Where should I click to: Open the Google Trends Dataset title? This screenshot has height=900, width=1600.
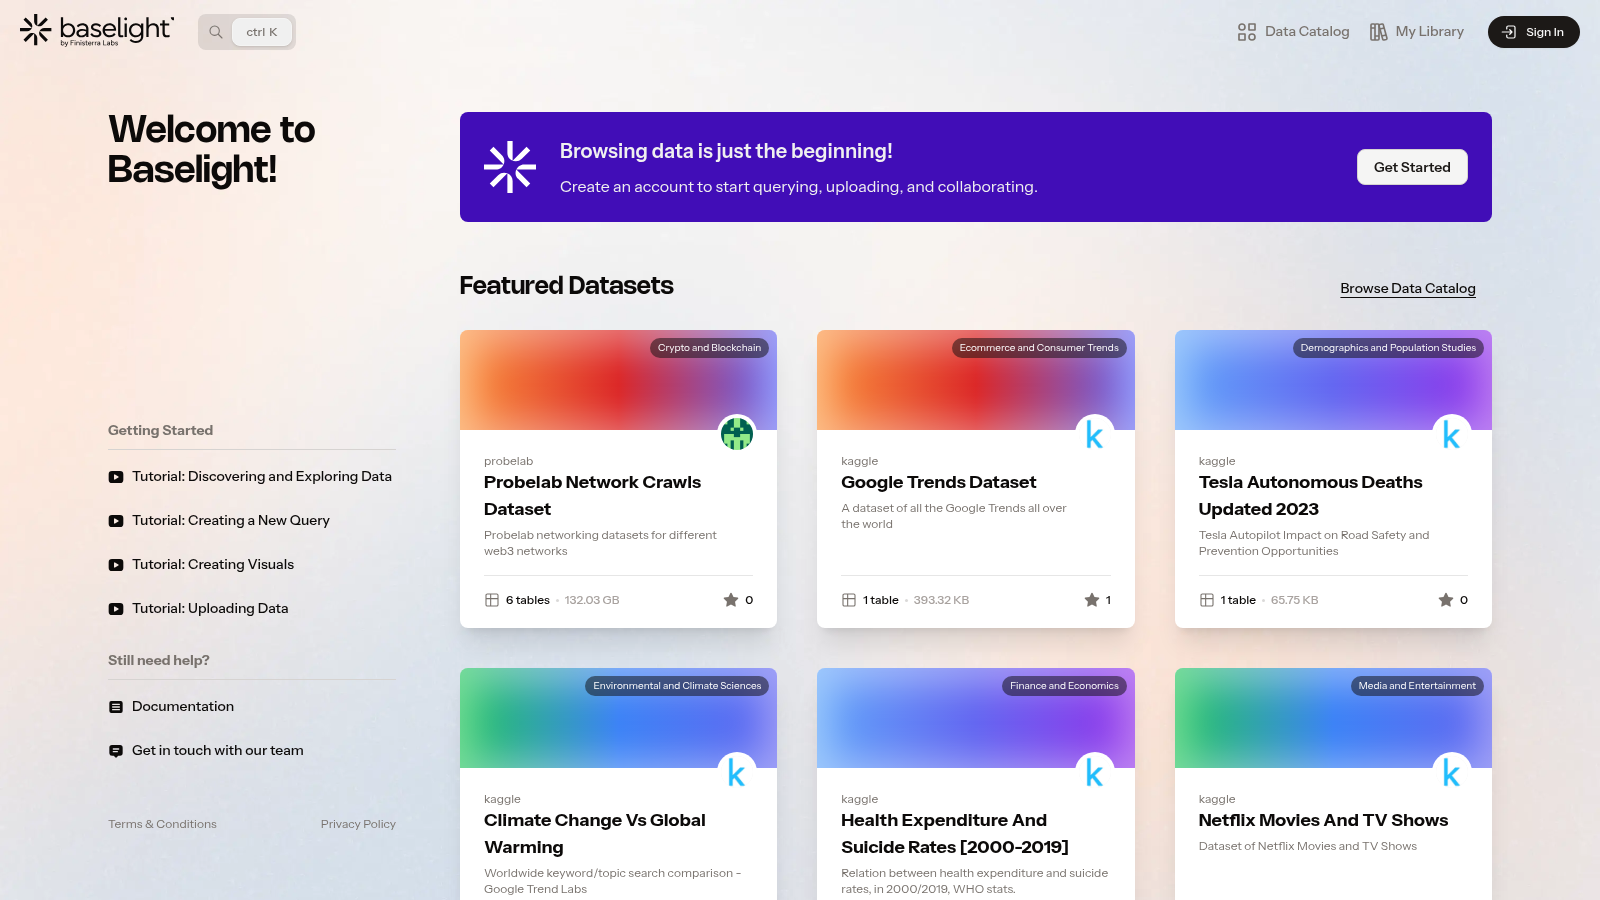pos(938,482)
